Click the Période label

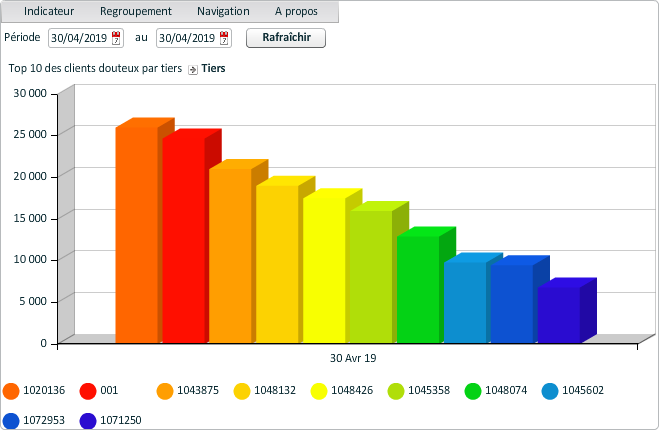22,37
